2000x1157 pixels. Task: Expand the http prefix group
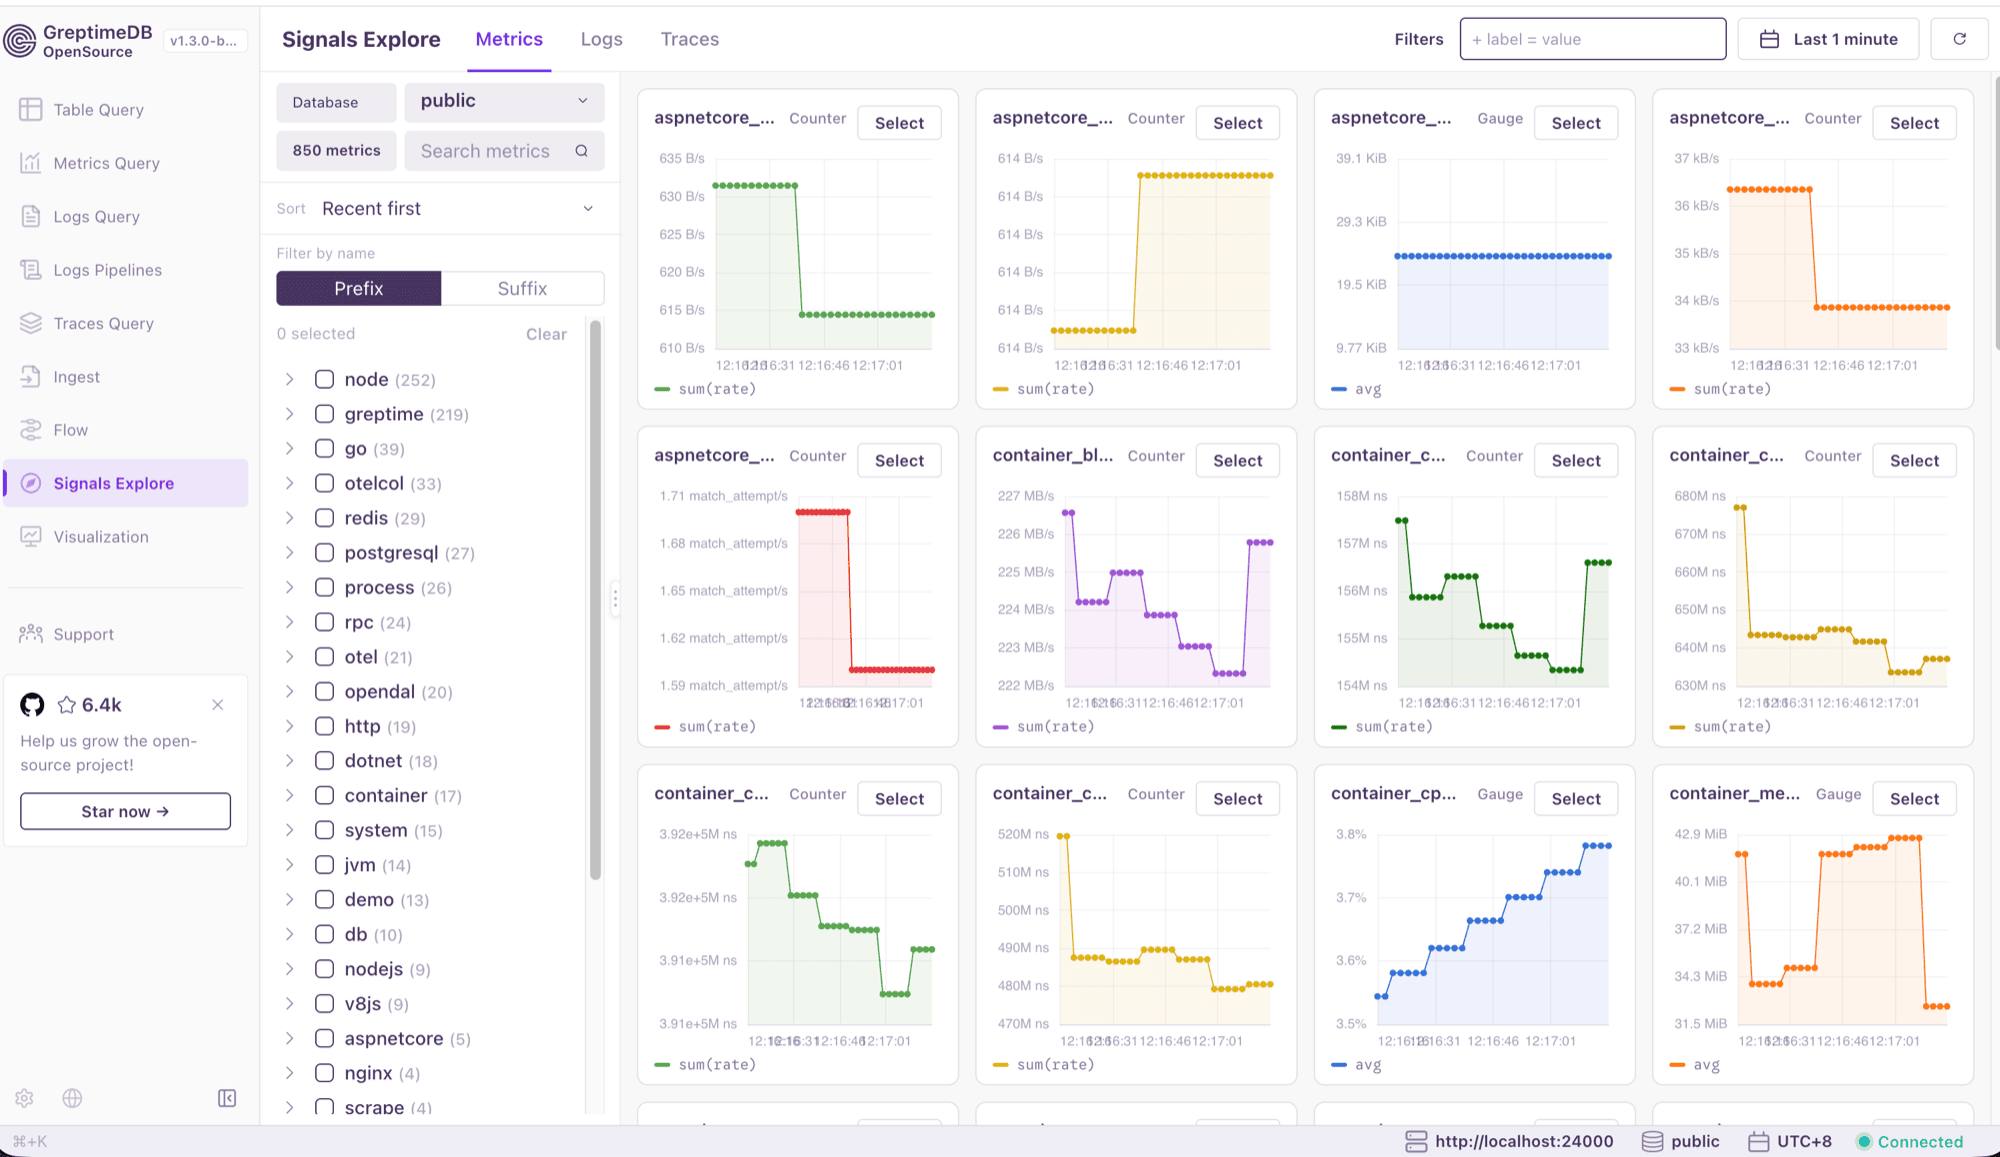289,726
